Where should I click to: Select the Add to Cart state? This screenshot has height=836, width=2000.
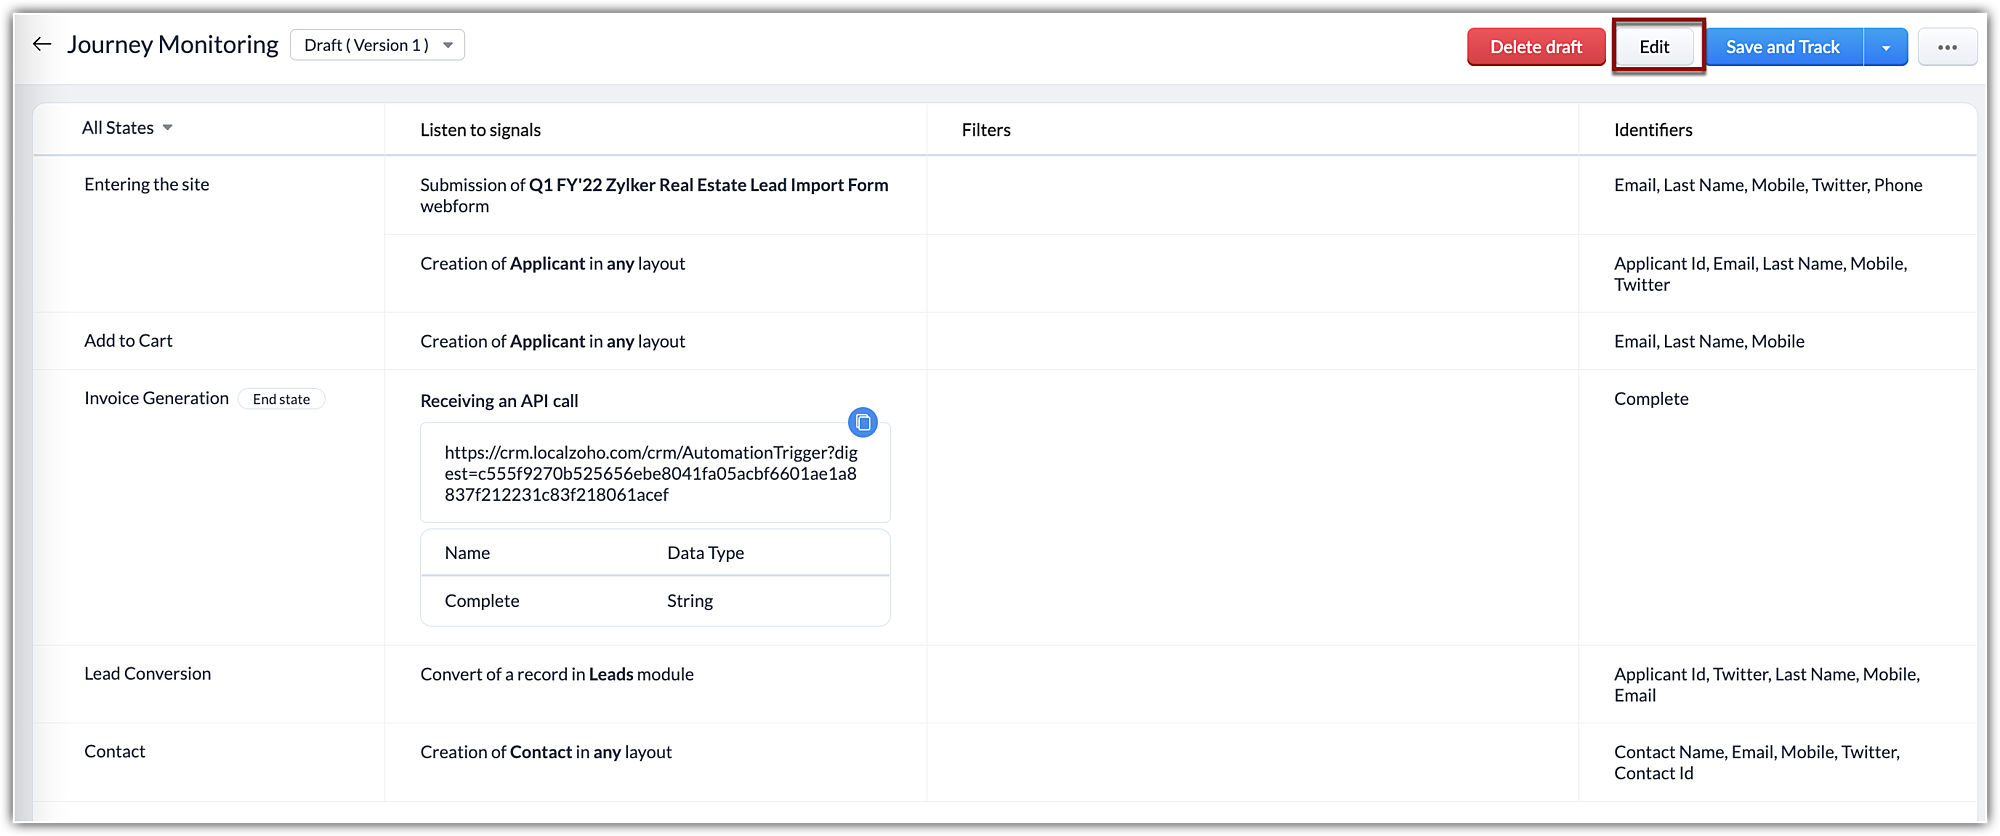pos(128,341)
